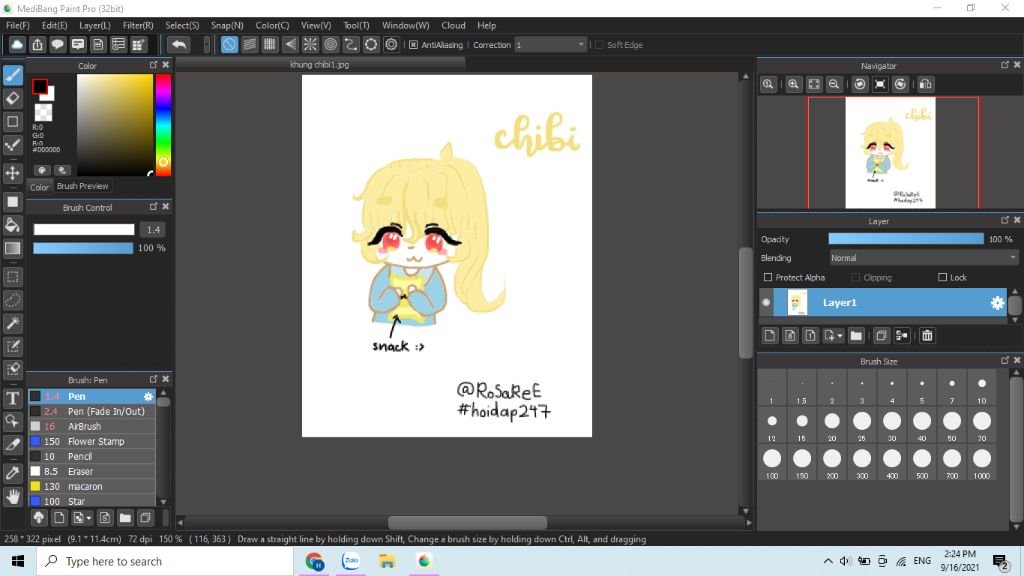Open snap settings gear icon
Image resolution: width=1024 pixels, height=576 pixels.
[391, 44]
